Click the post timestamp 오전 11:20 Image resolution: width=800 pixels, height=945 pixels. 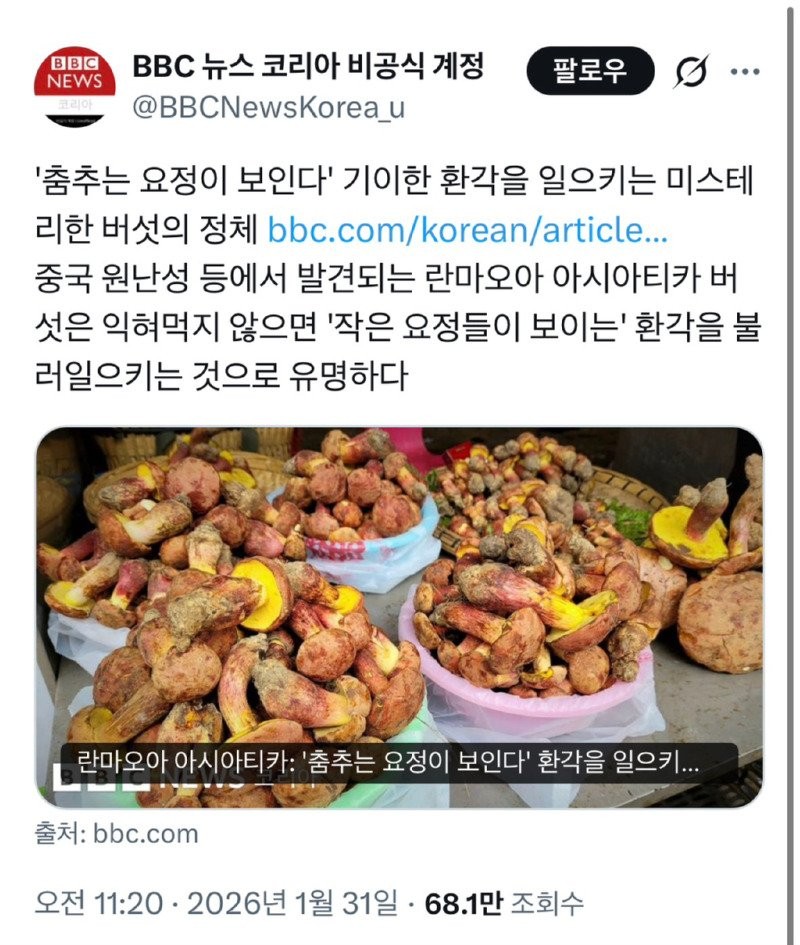point(99,903)
